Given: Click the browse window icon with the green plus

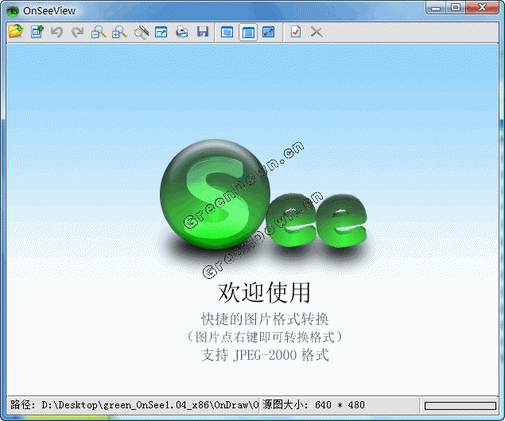Looking at the screenshot, I should [37, 32].
